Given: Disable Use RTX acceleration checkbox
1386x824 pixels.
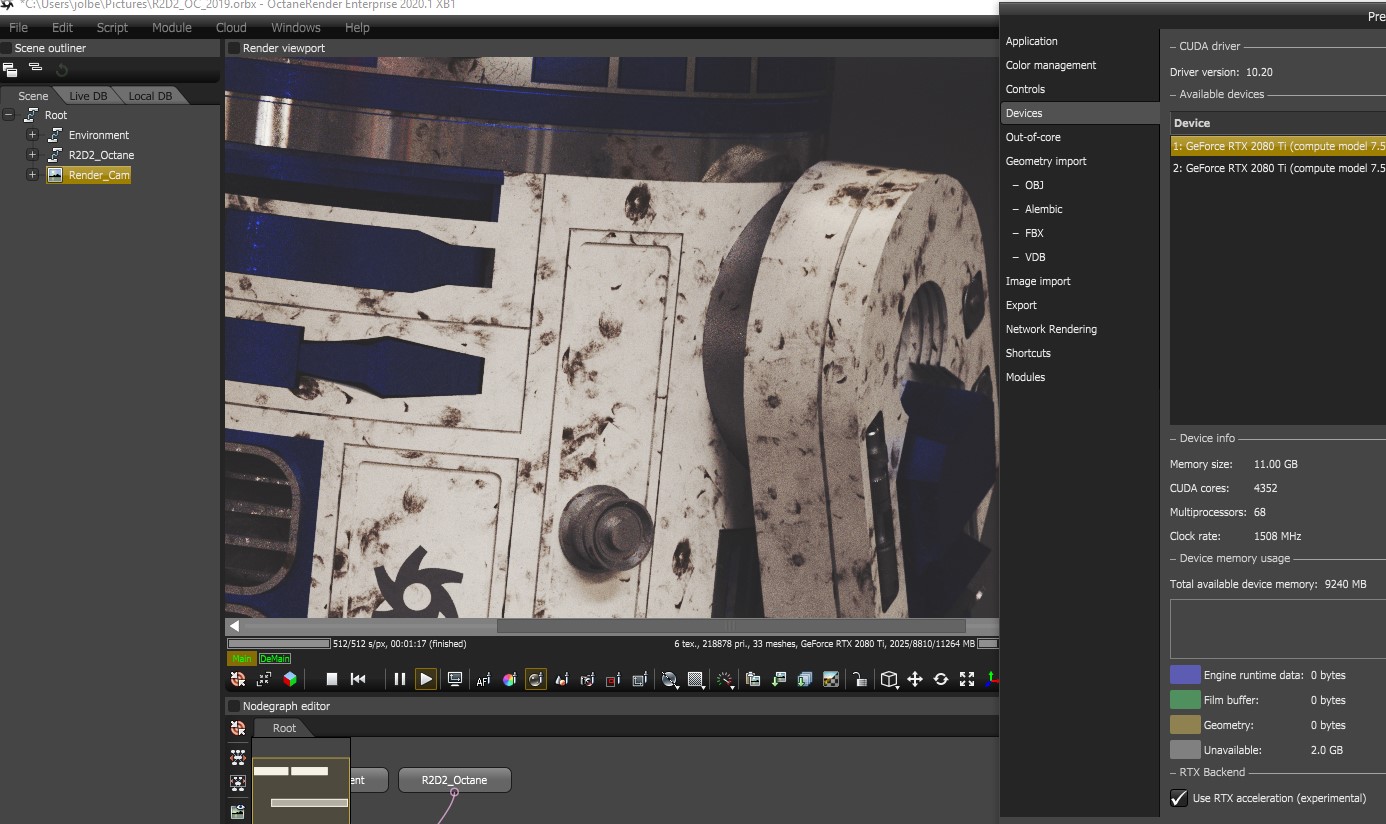Looking at the screenshot, I should [1179, 798].
